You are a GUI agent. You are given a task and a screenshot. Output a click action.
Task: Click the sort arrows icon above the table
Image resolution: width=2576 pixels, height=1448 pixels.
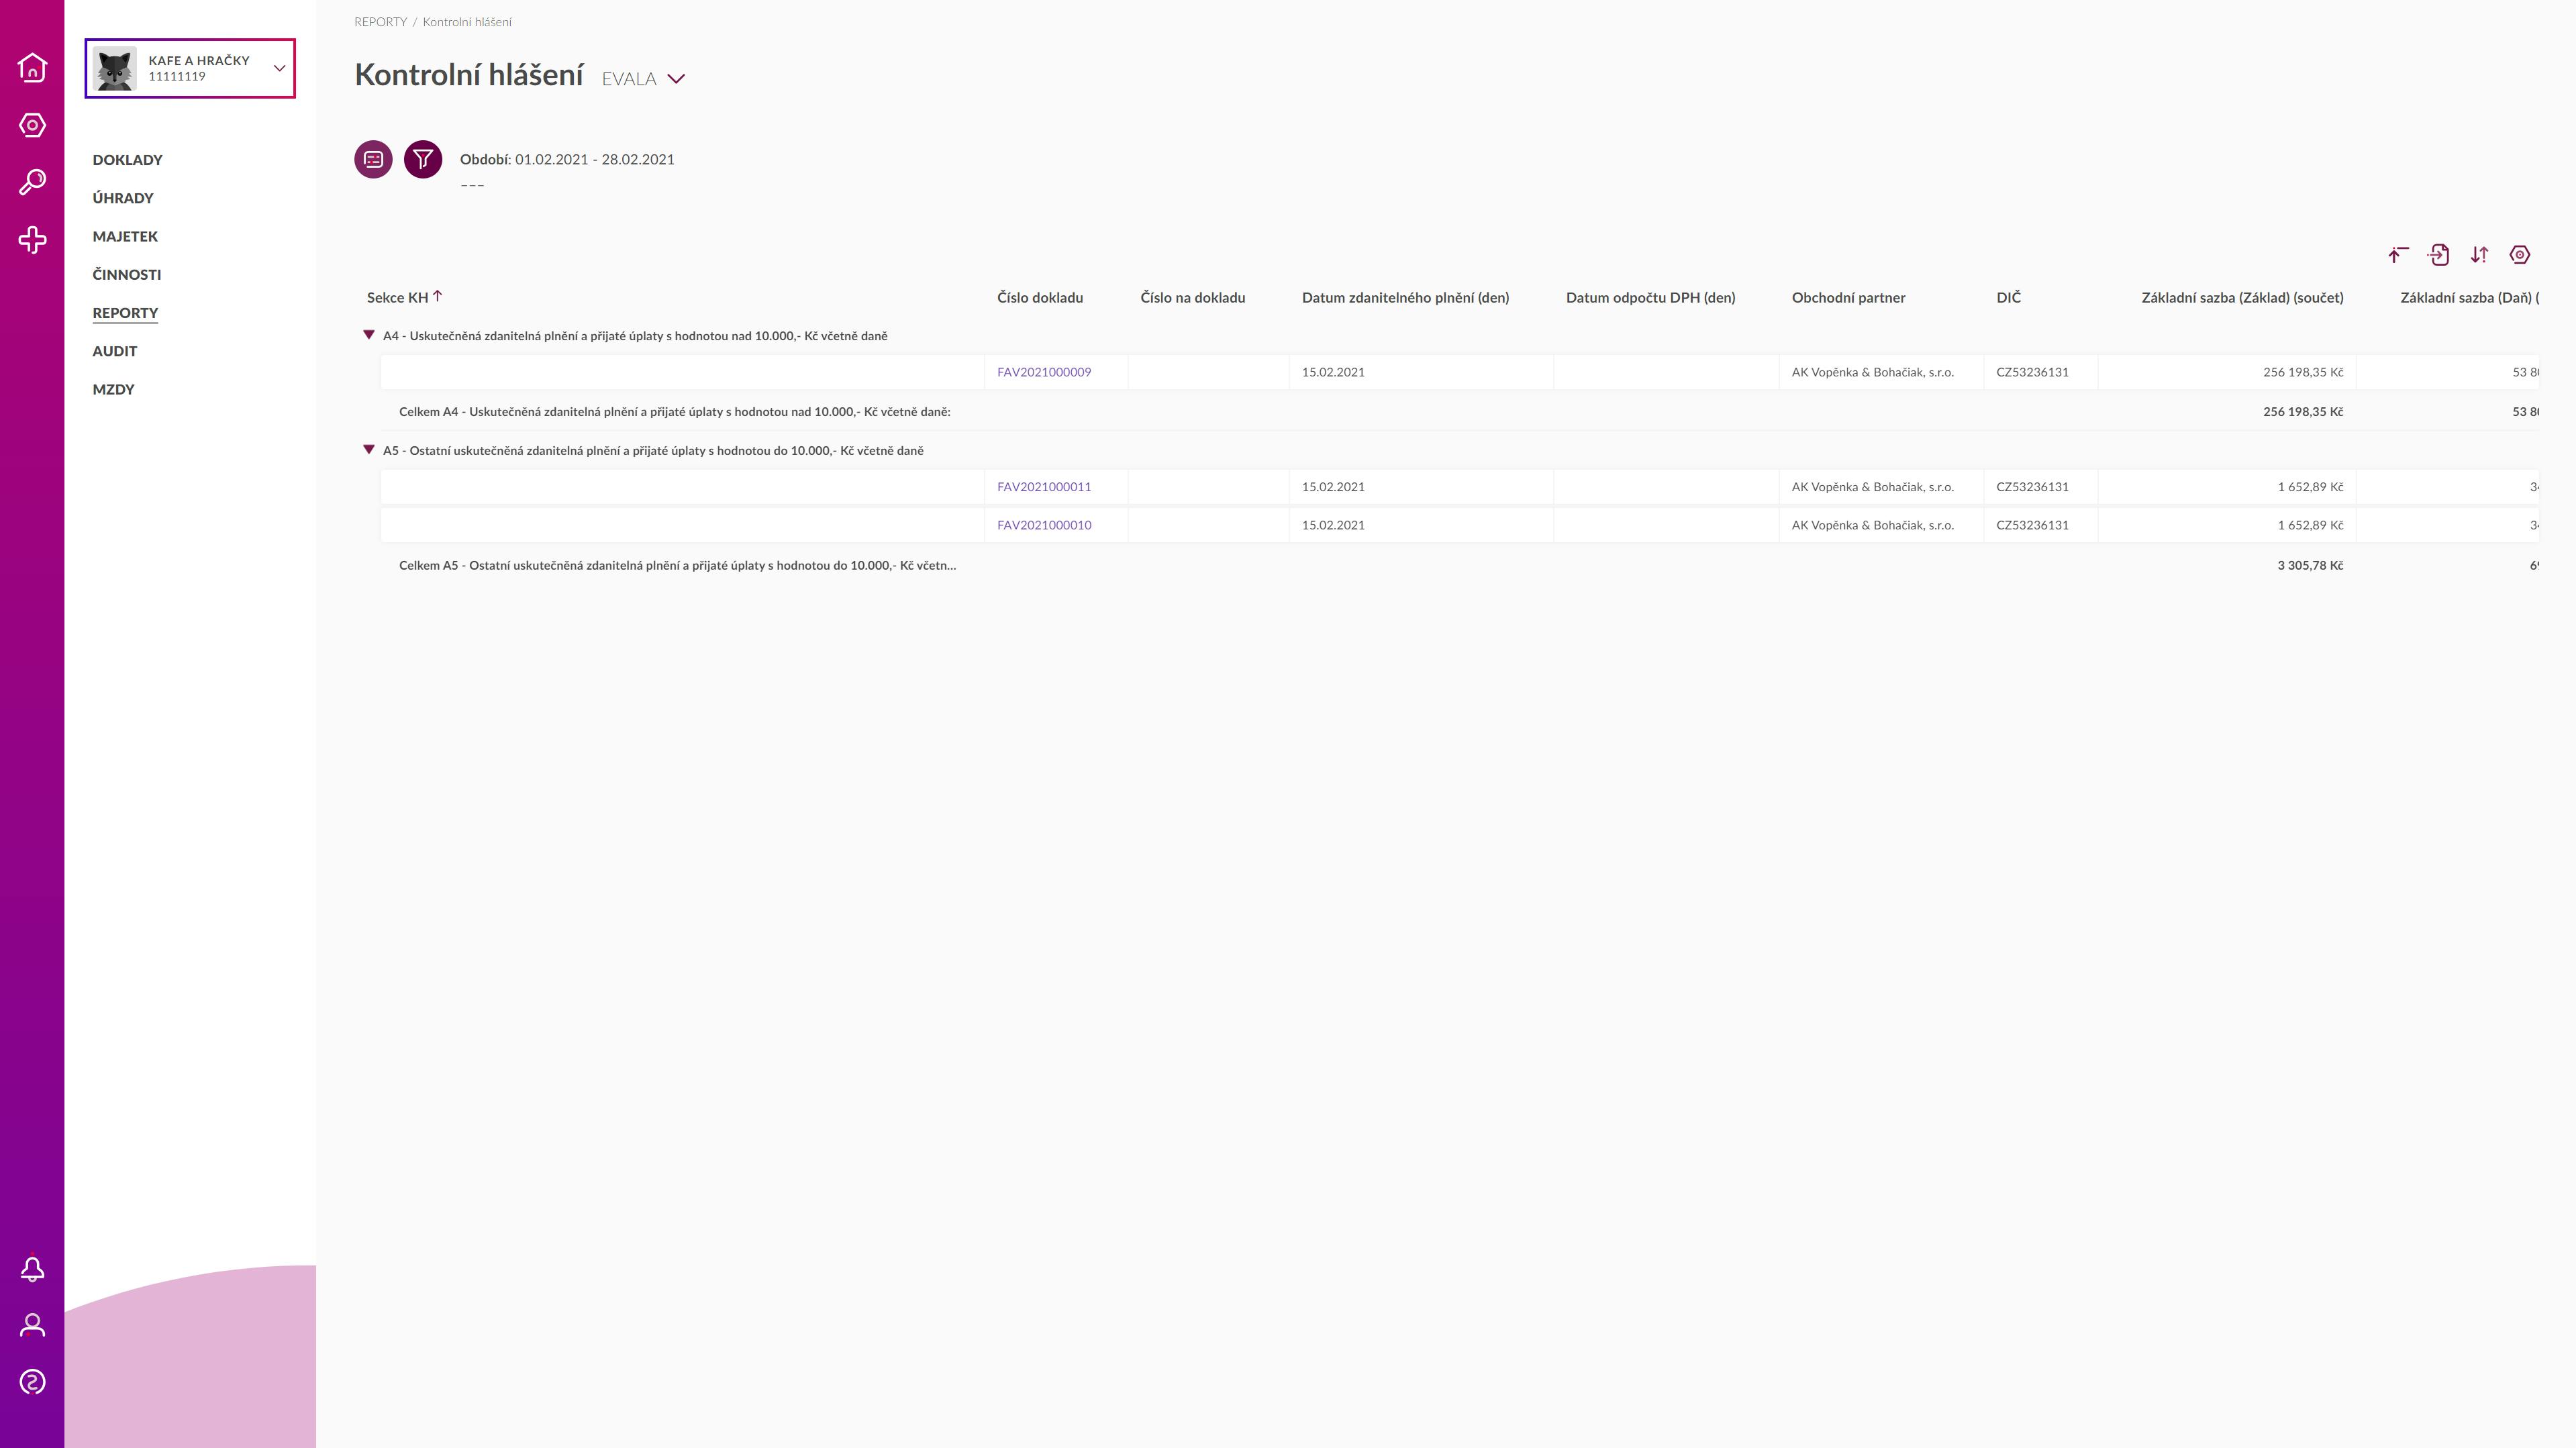pos(2479,255)
